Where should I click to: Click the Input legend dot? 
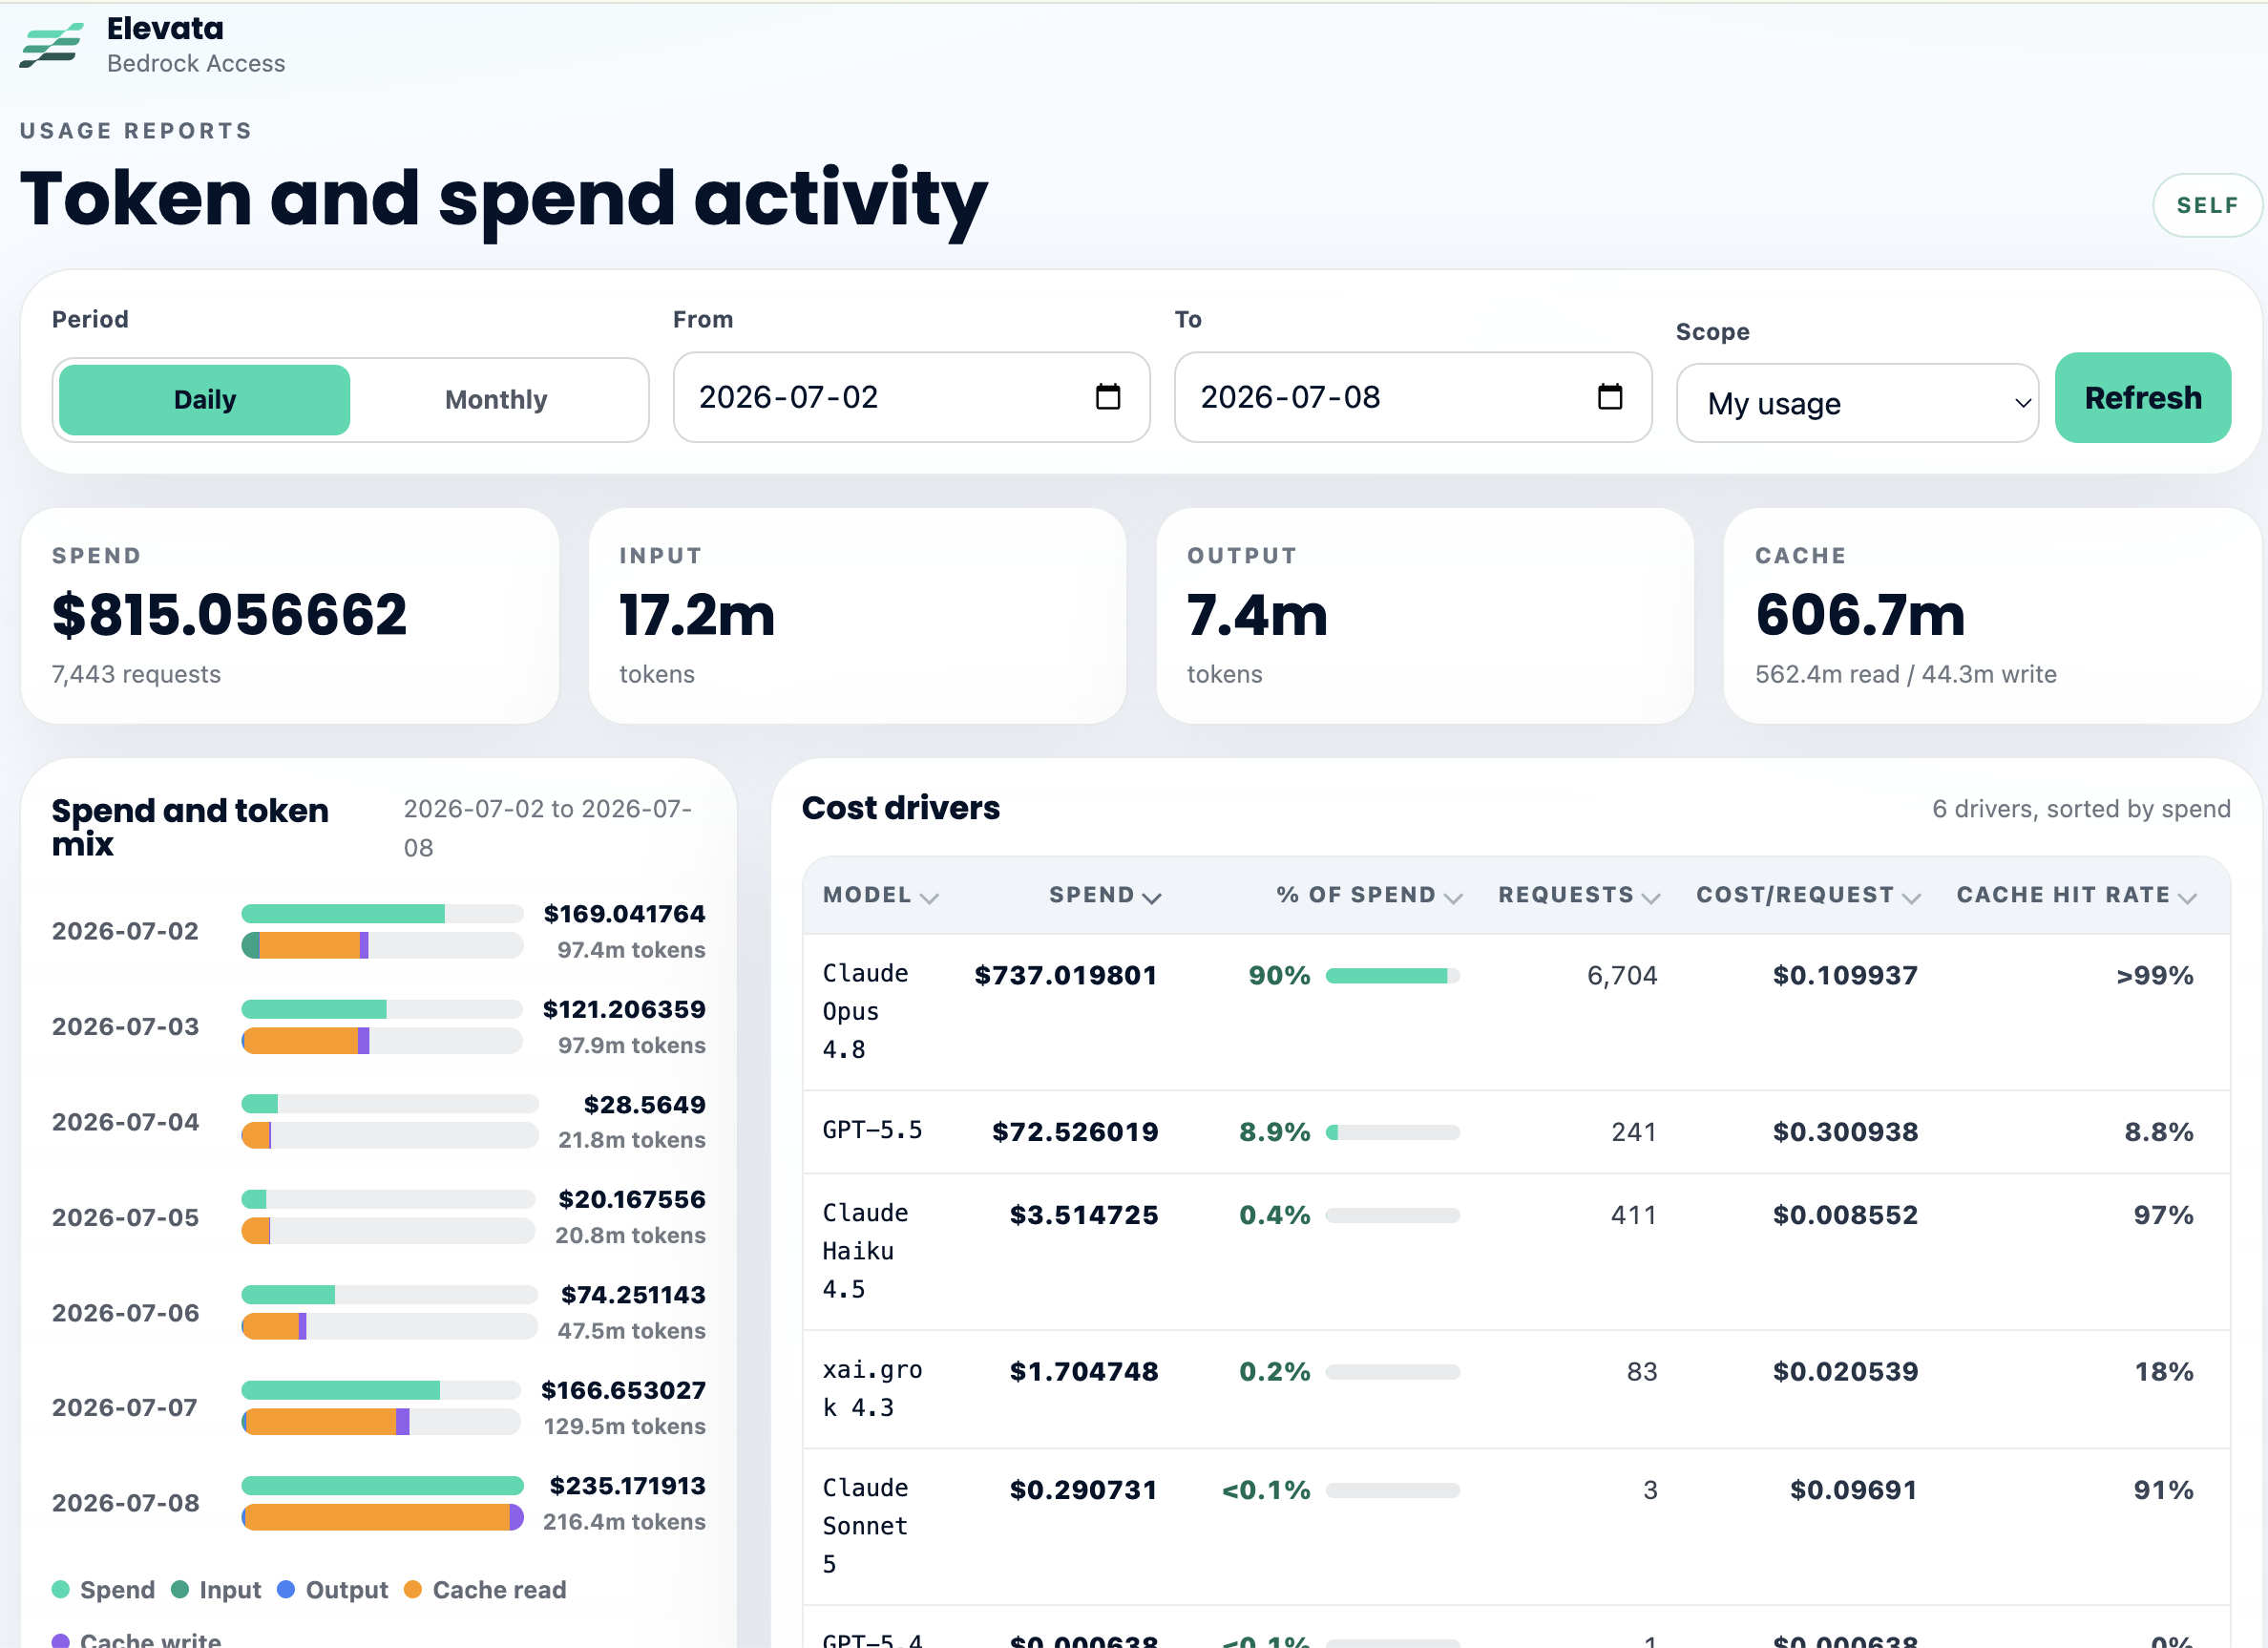click(x=180, y=1589)
